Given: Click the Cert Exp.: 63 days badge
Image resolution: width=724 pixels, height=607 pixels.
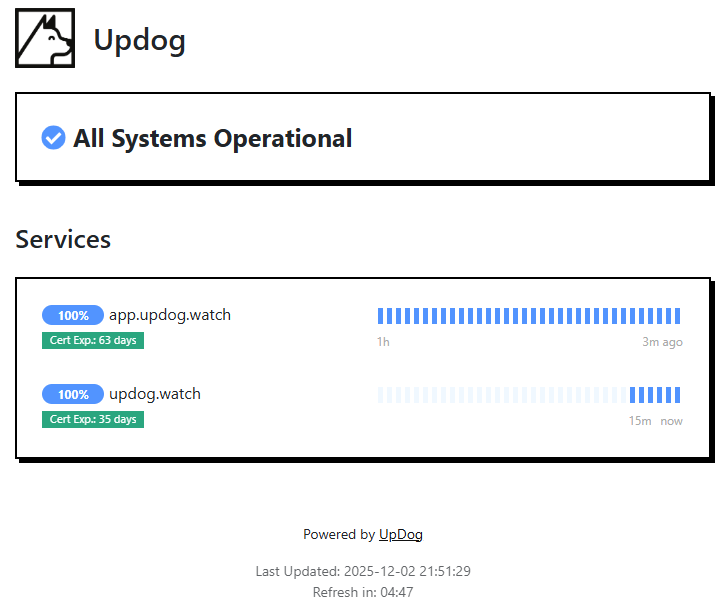Looking at the screenshot, I should [x=93, y=340].
